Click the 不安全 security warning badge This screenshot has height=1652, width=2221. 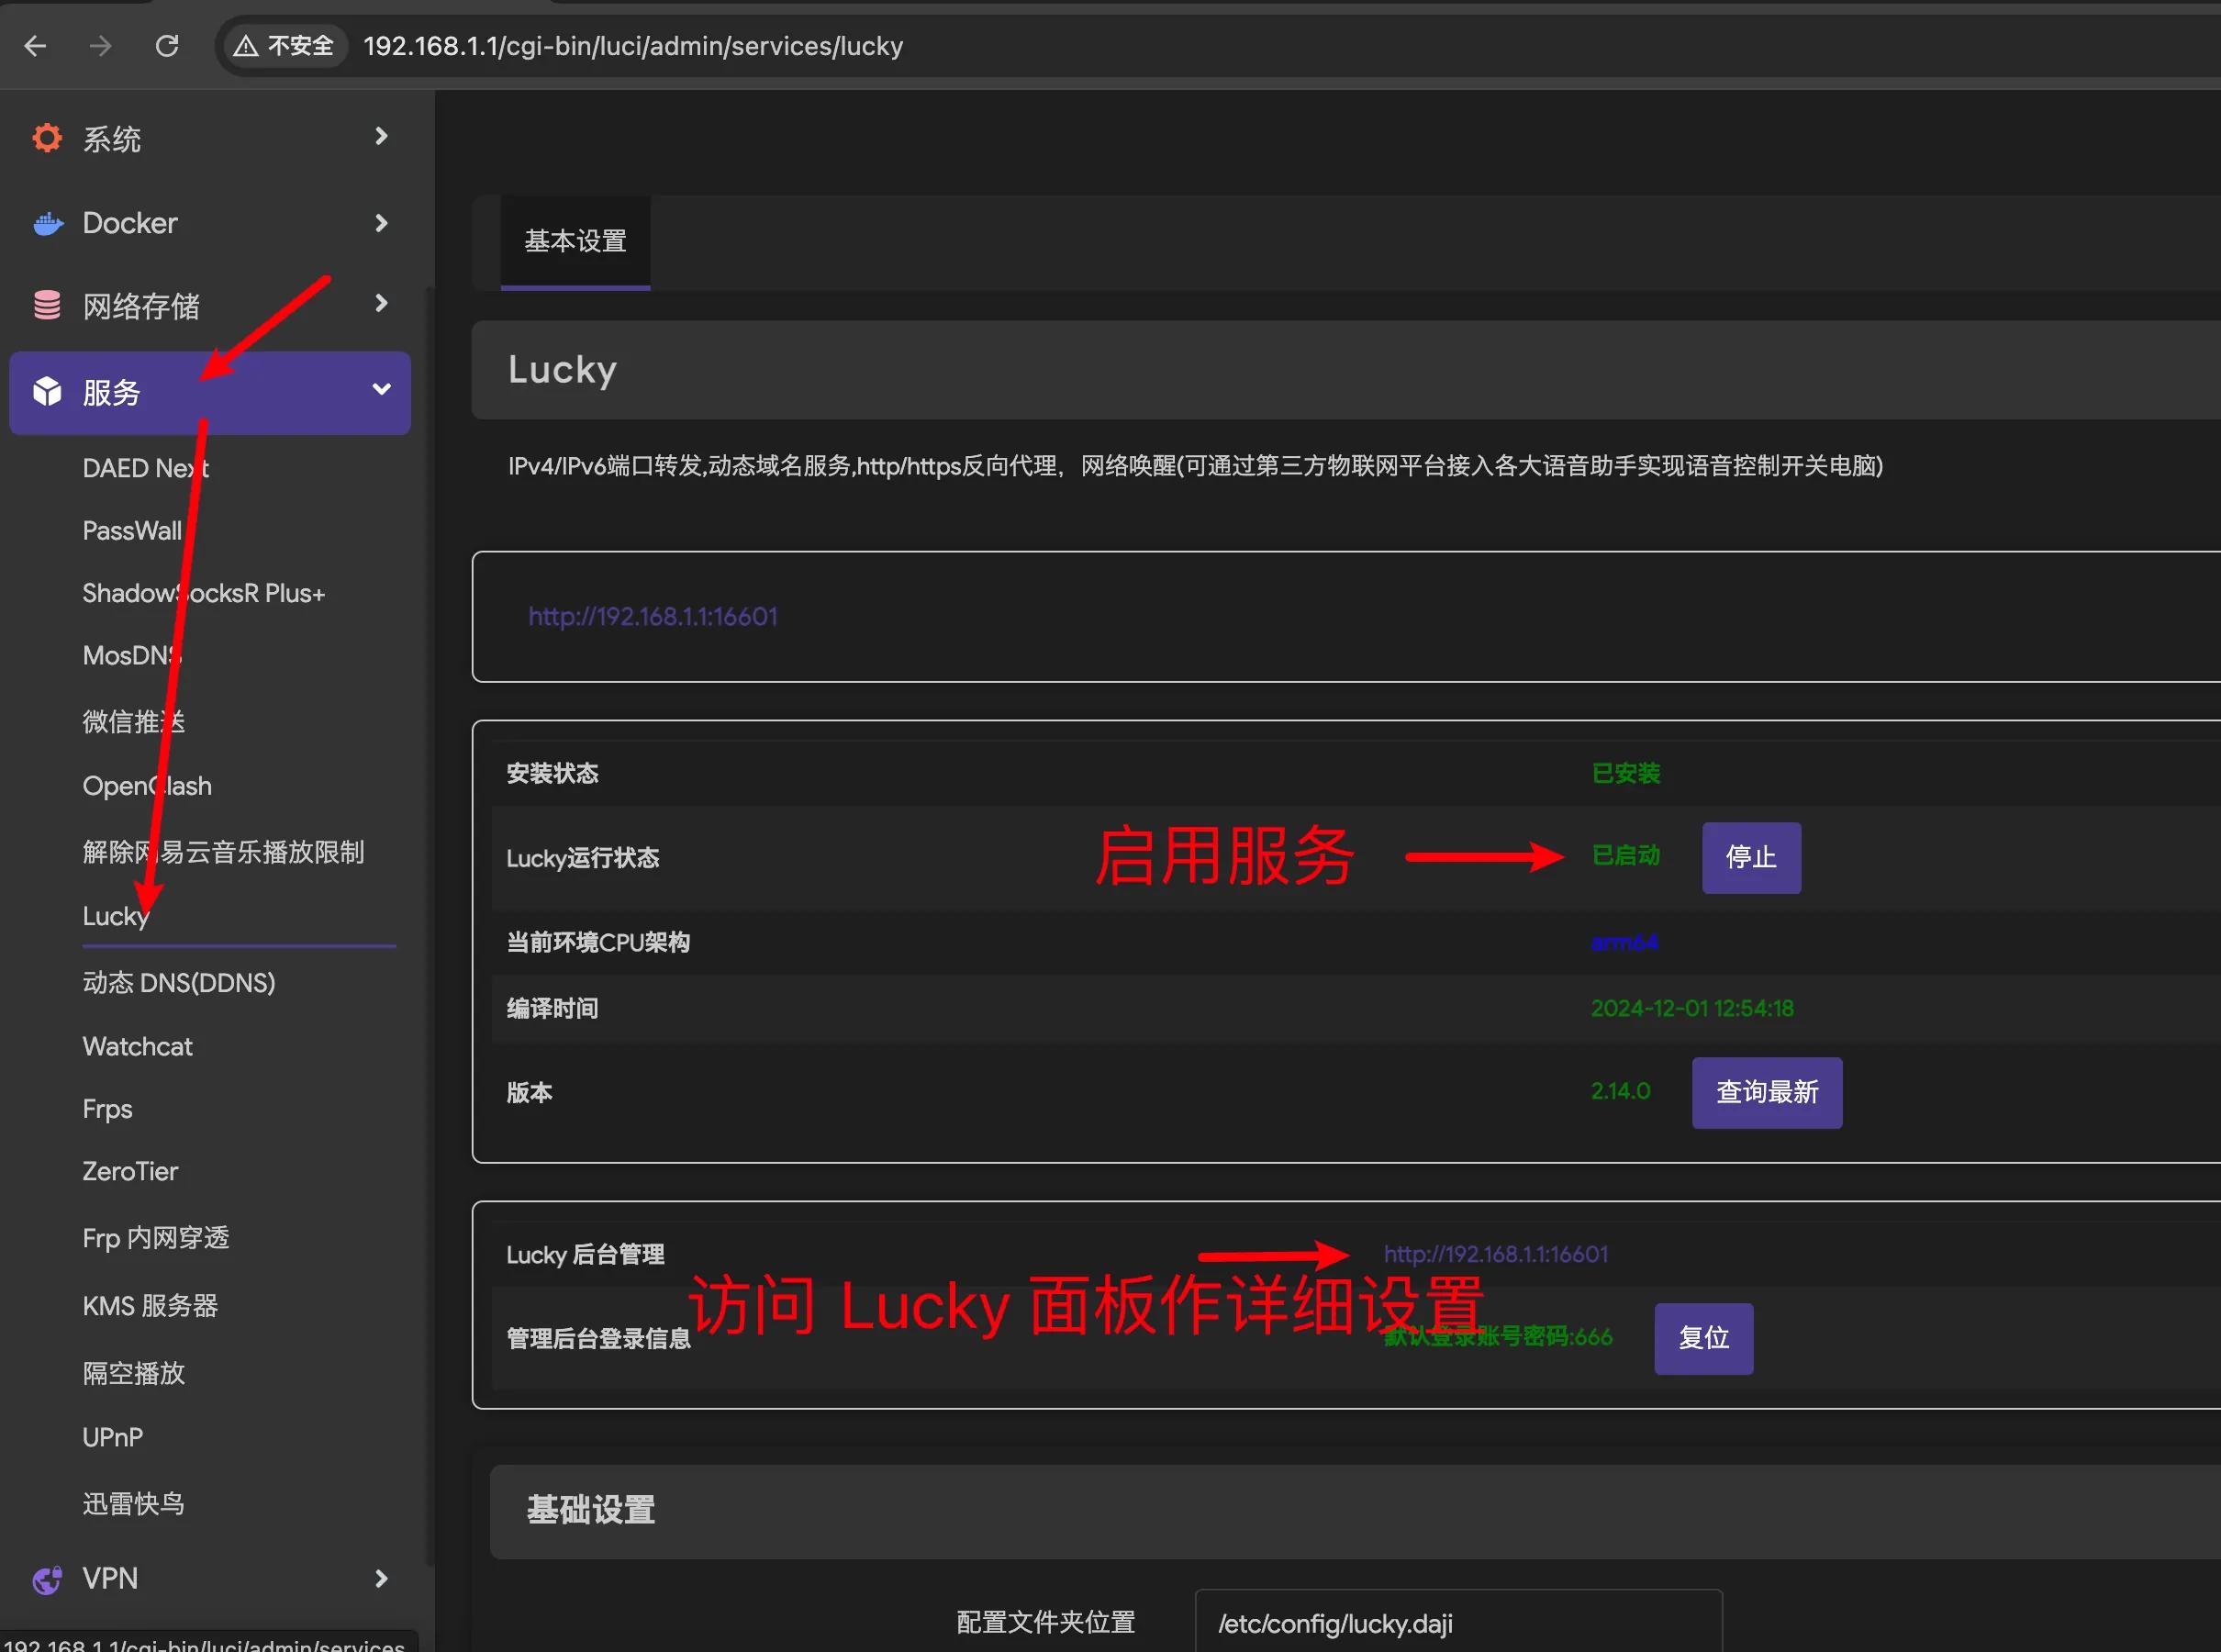pos(285,46)
